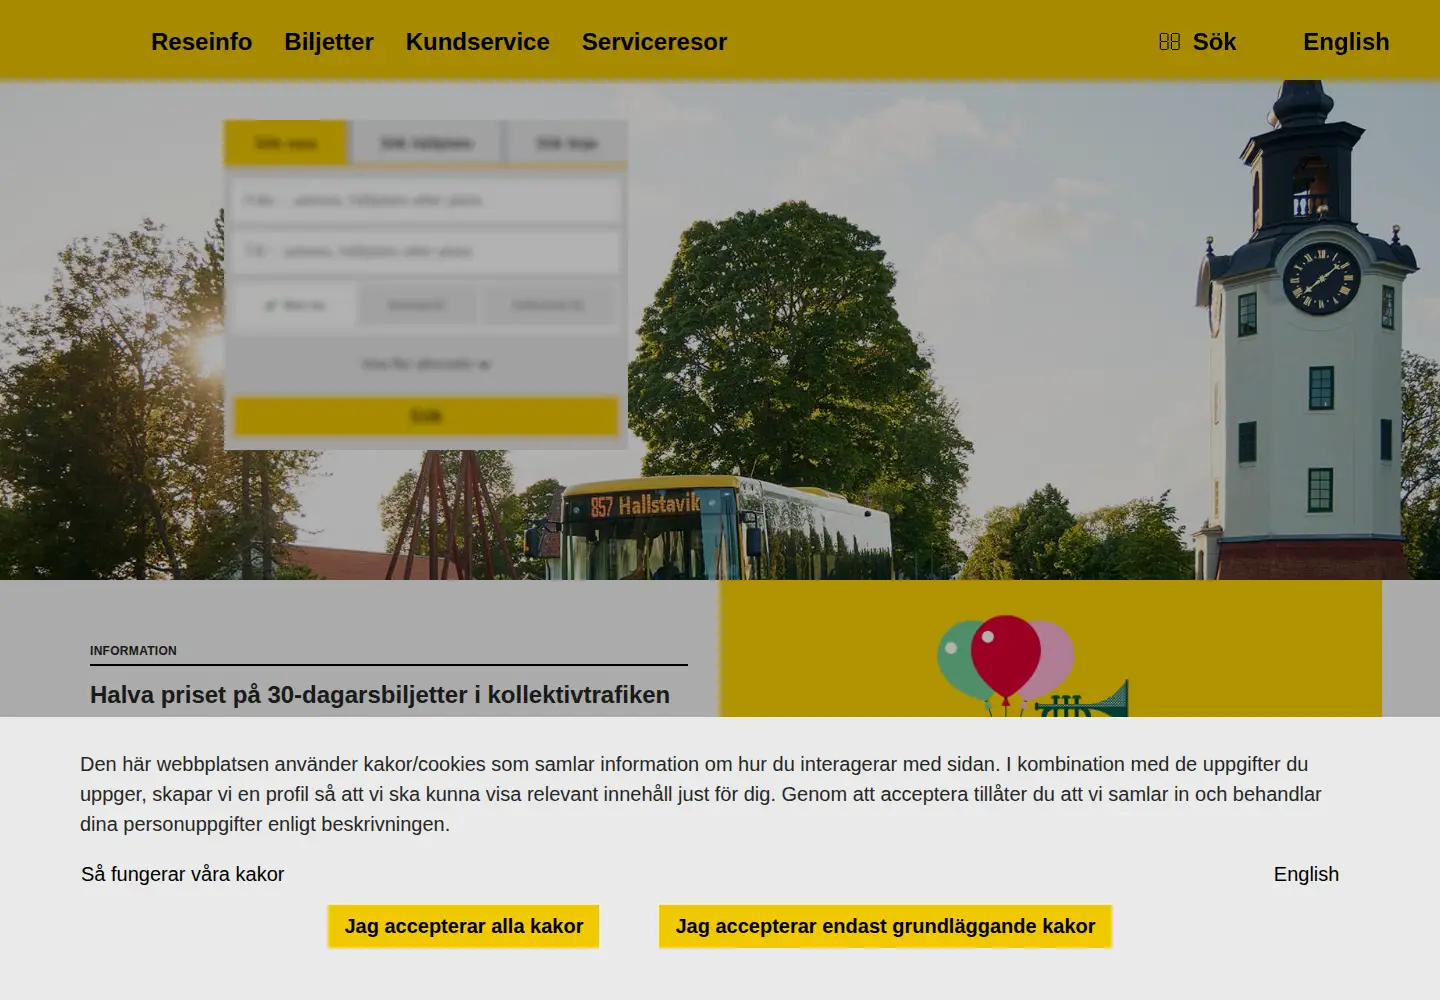Switch site language via header English link
The width and height of the screenshot is (1440, 1000).
[x=1346, y=42]
